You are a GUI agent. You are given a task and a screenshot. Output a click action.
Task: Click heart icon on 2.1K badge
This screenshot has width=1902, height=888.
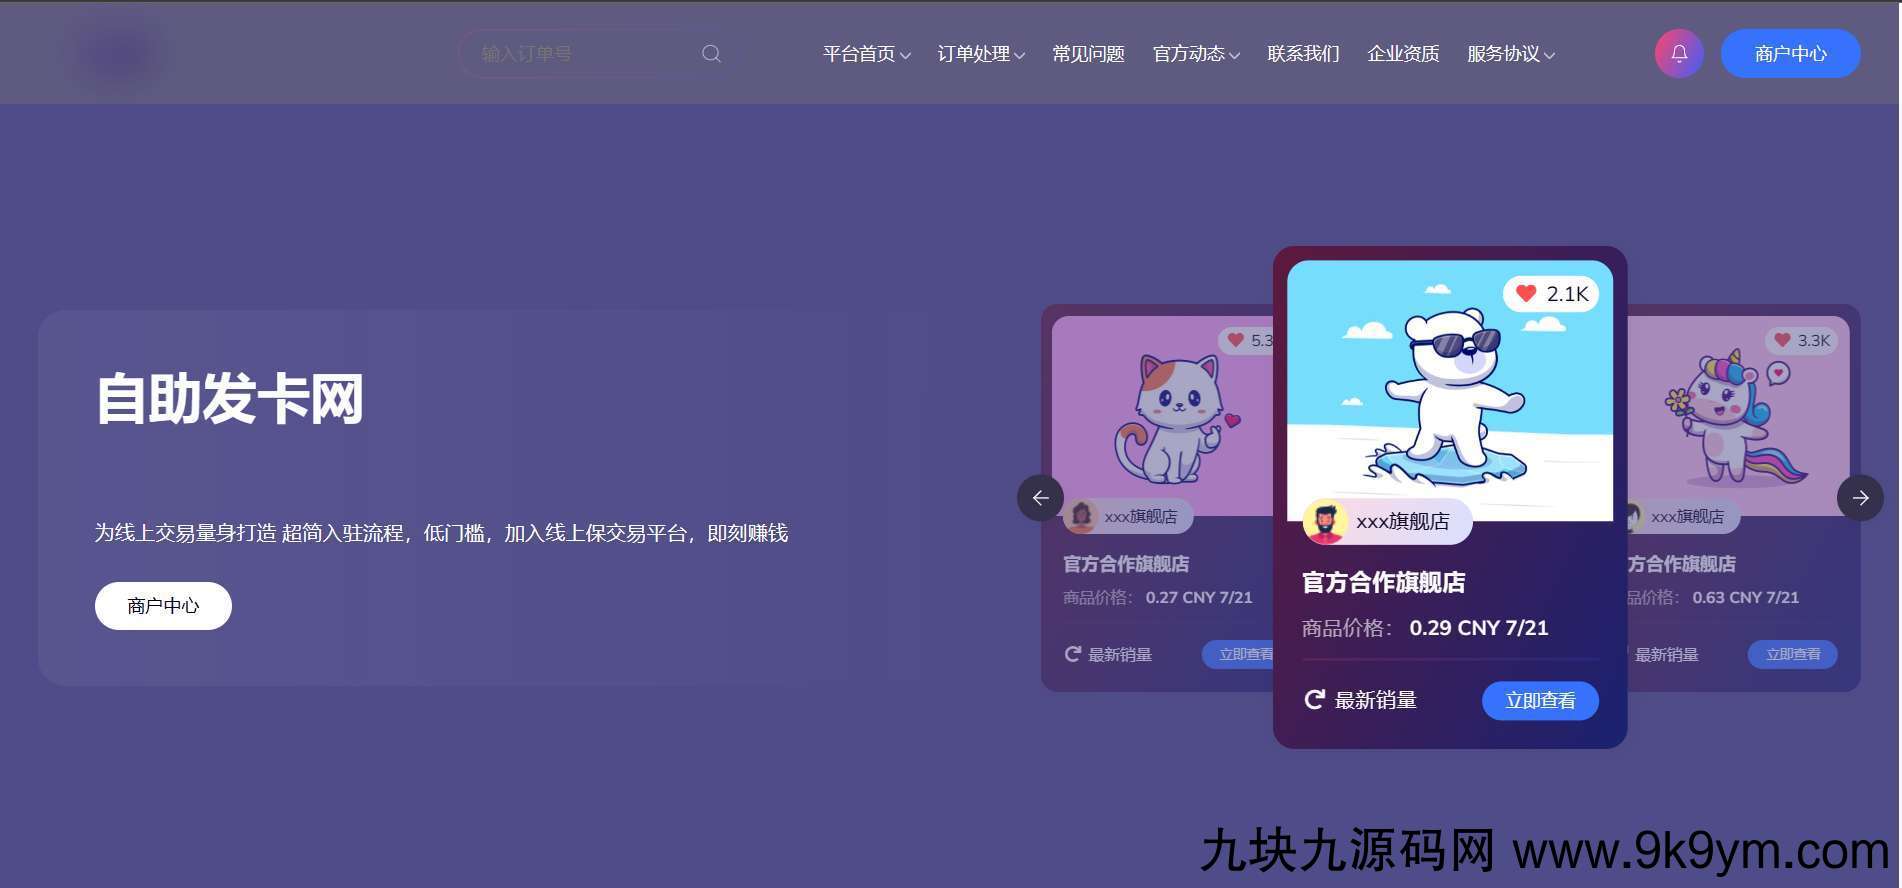[x=1525, y=293]
